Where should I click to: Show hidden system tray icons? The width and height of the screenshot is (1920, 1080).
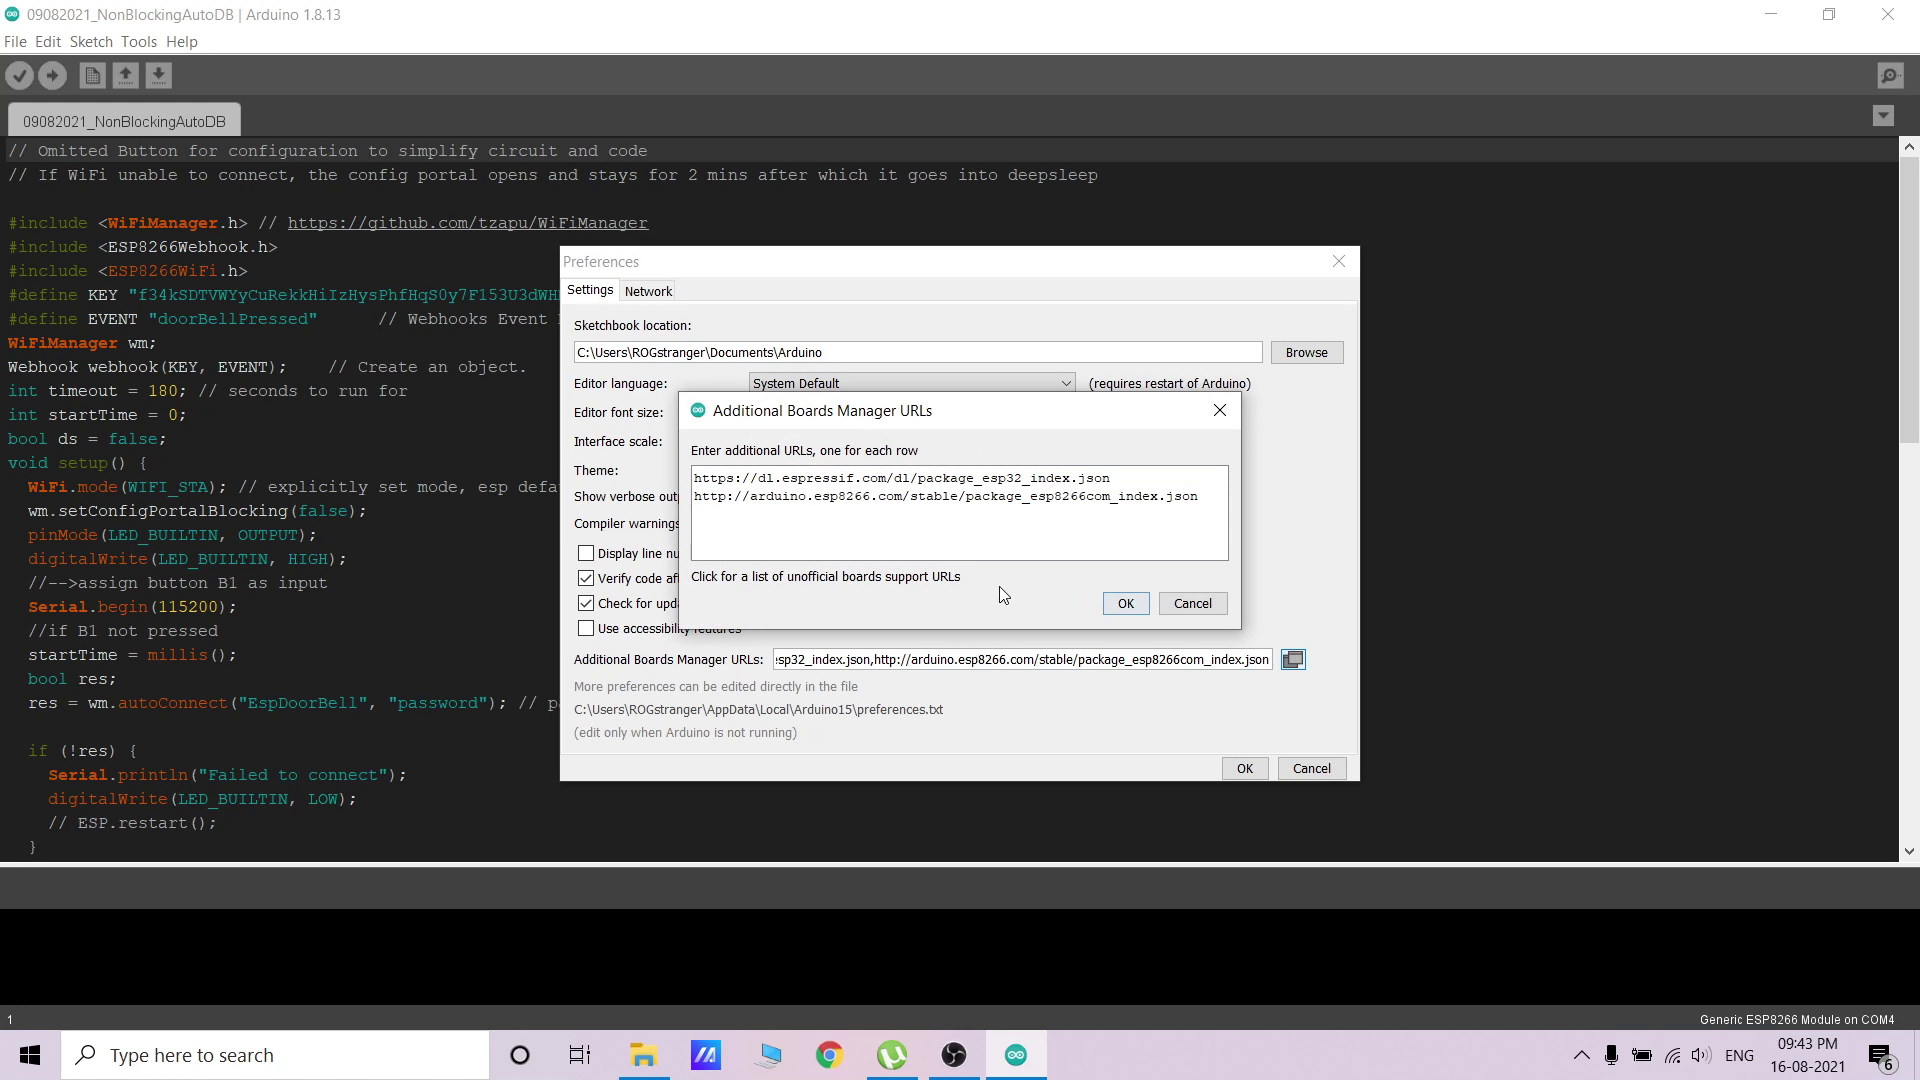[1581, 1055]
